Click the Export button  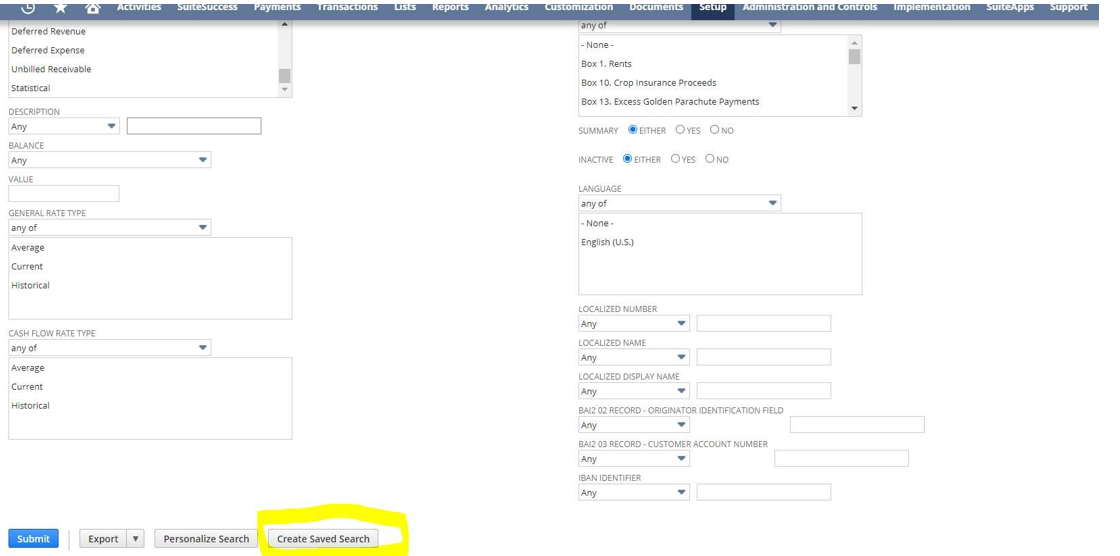click(103, 539)
